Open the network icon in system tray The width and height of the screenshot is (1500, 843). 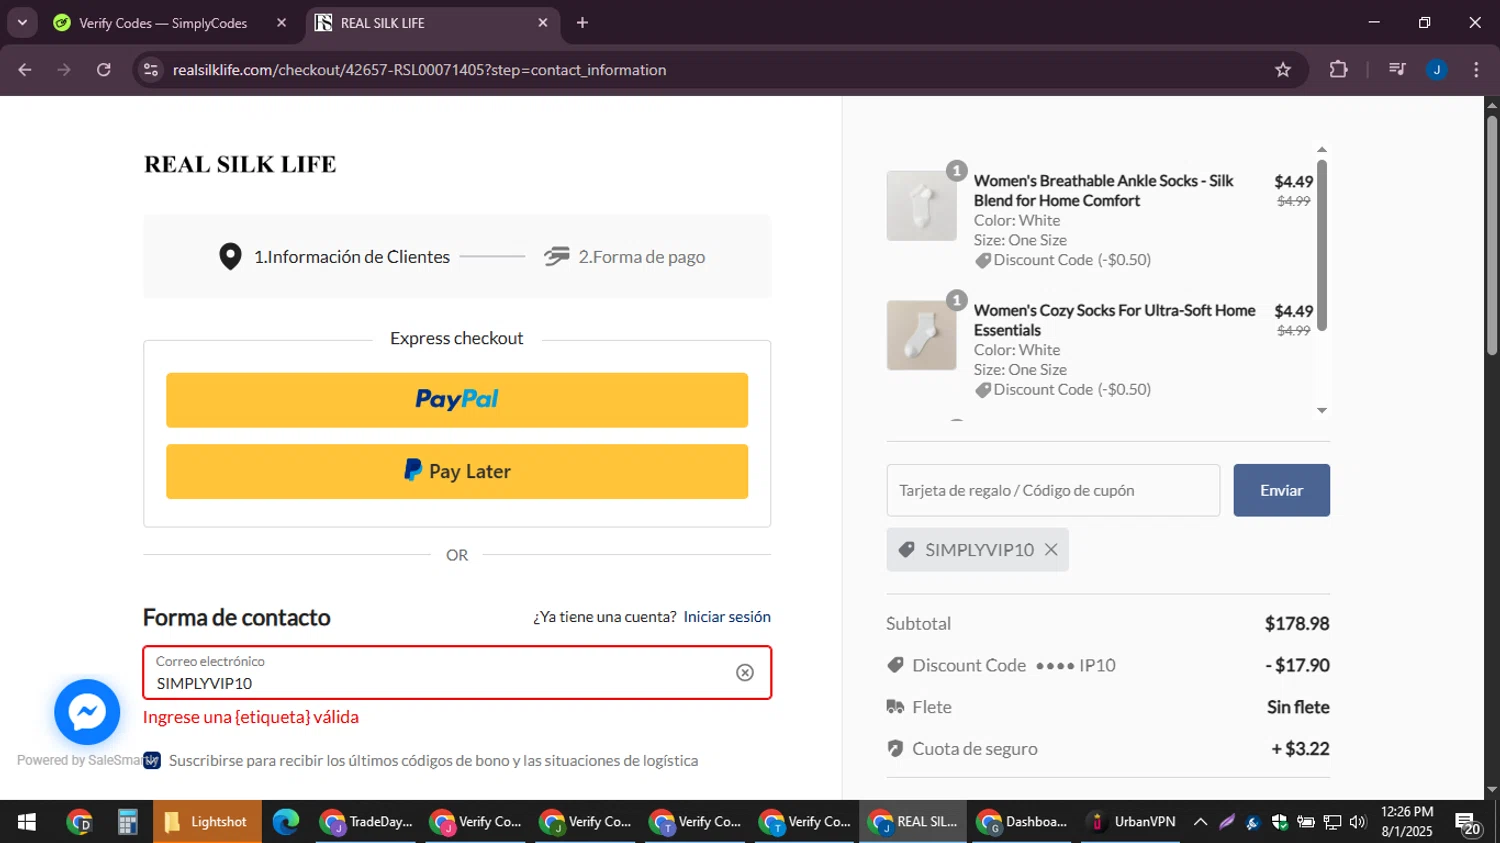click(x=1332, y=822)
